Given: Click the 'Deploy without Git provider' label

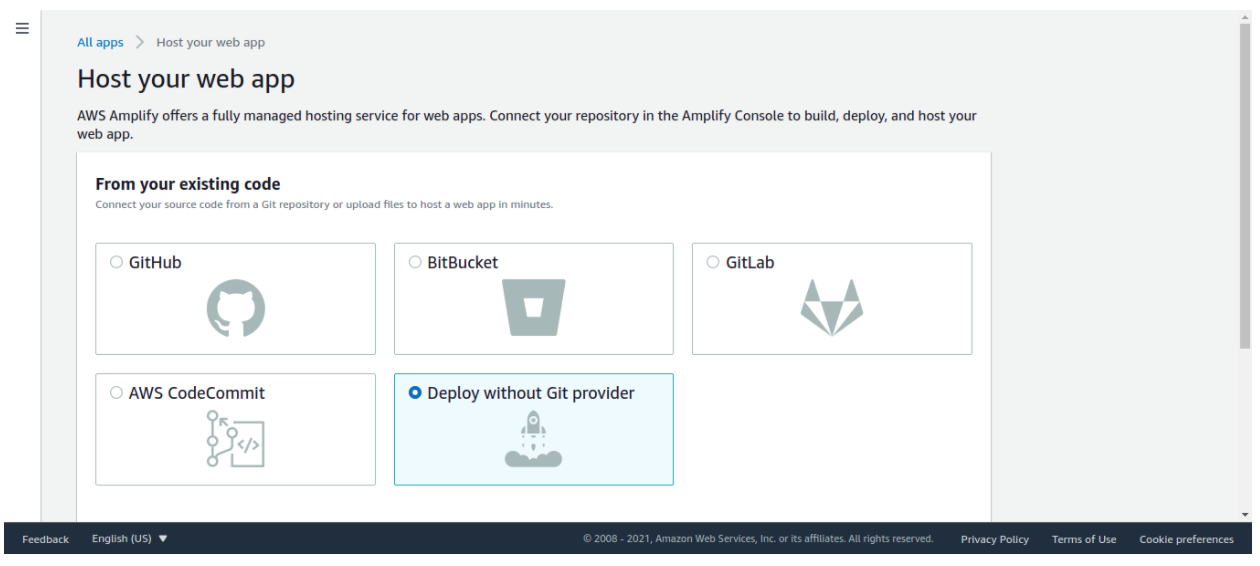Looking at the screenshot, I should (531, 393).
